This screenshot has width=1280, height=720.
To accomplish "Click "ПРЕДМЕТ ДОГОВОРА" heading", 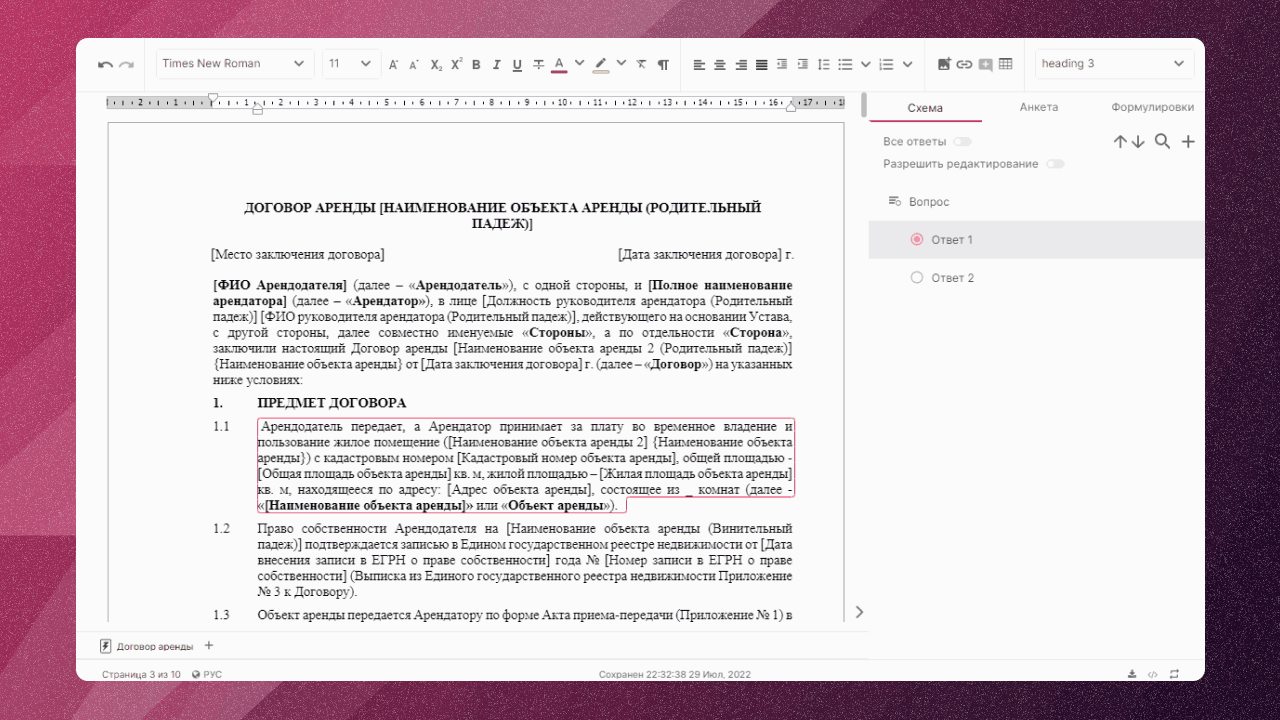I will (x=332, y=403).
